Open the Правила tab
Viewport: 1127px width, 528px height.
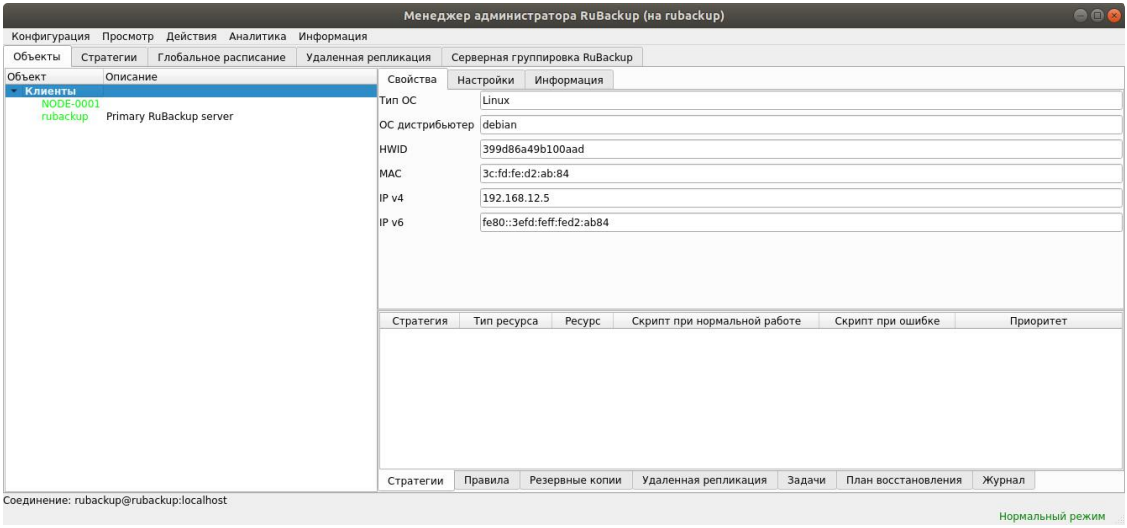point(487,480)
